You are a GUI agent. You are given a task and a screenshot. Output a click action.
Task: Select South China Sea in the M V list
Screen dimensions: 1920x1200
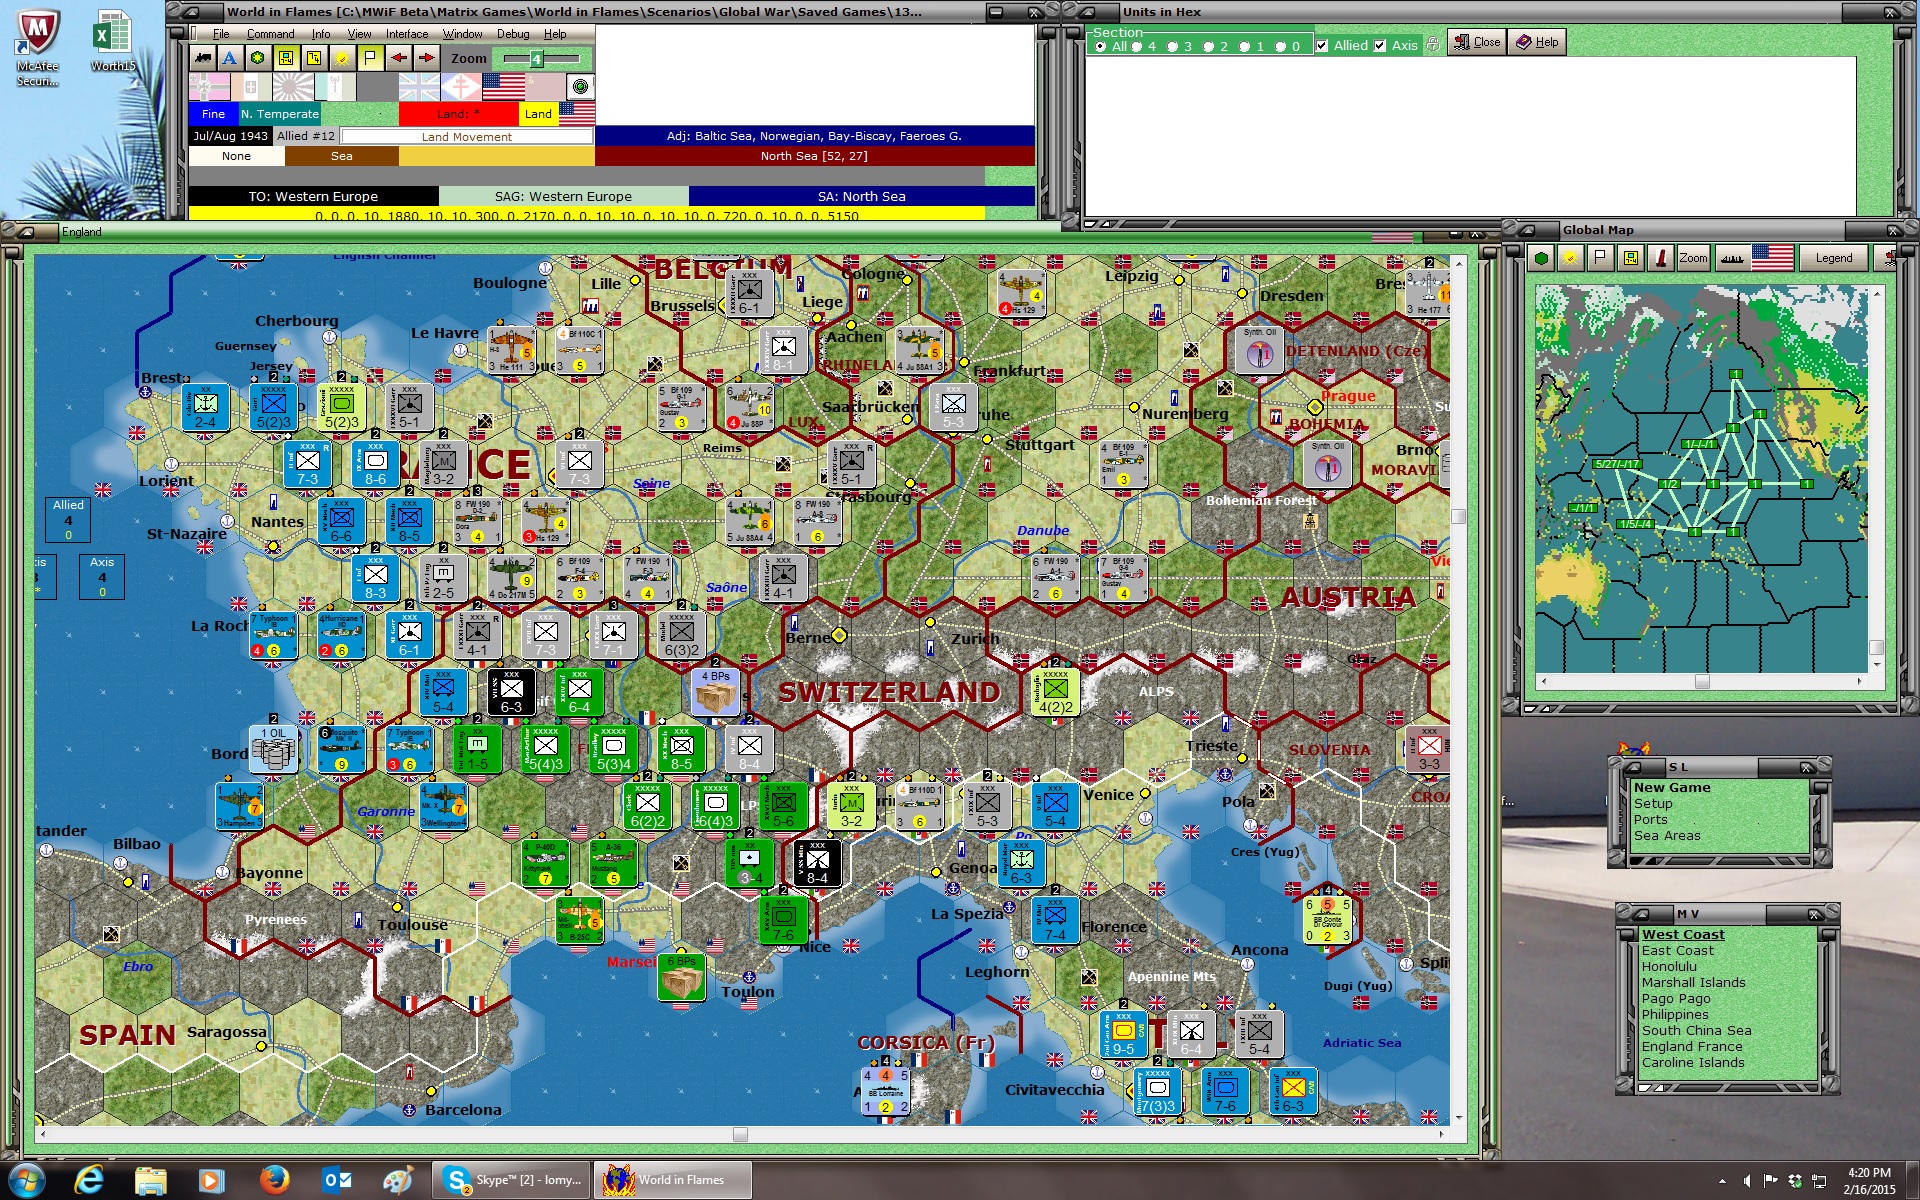click(1696, 1031)
